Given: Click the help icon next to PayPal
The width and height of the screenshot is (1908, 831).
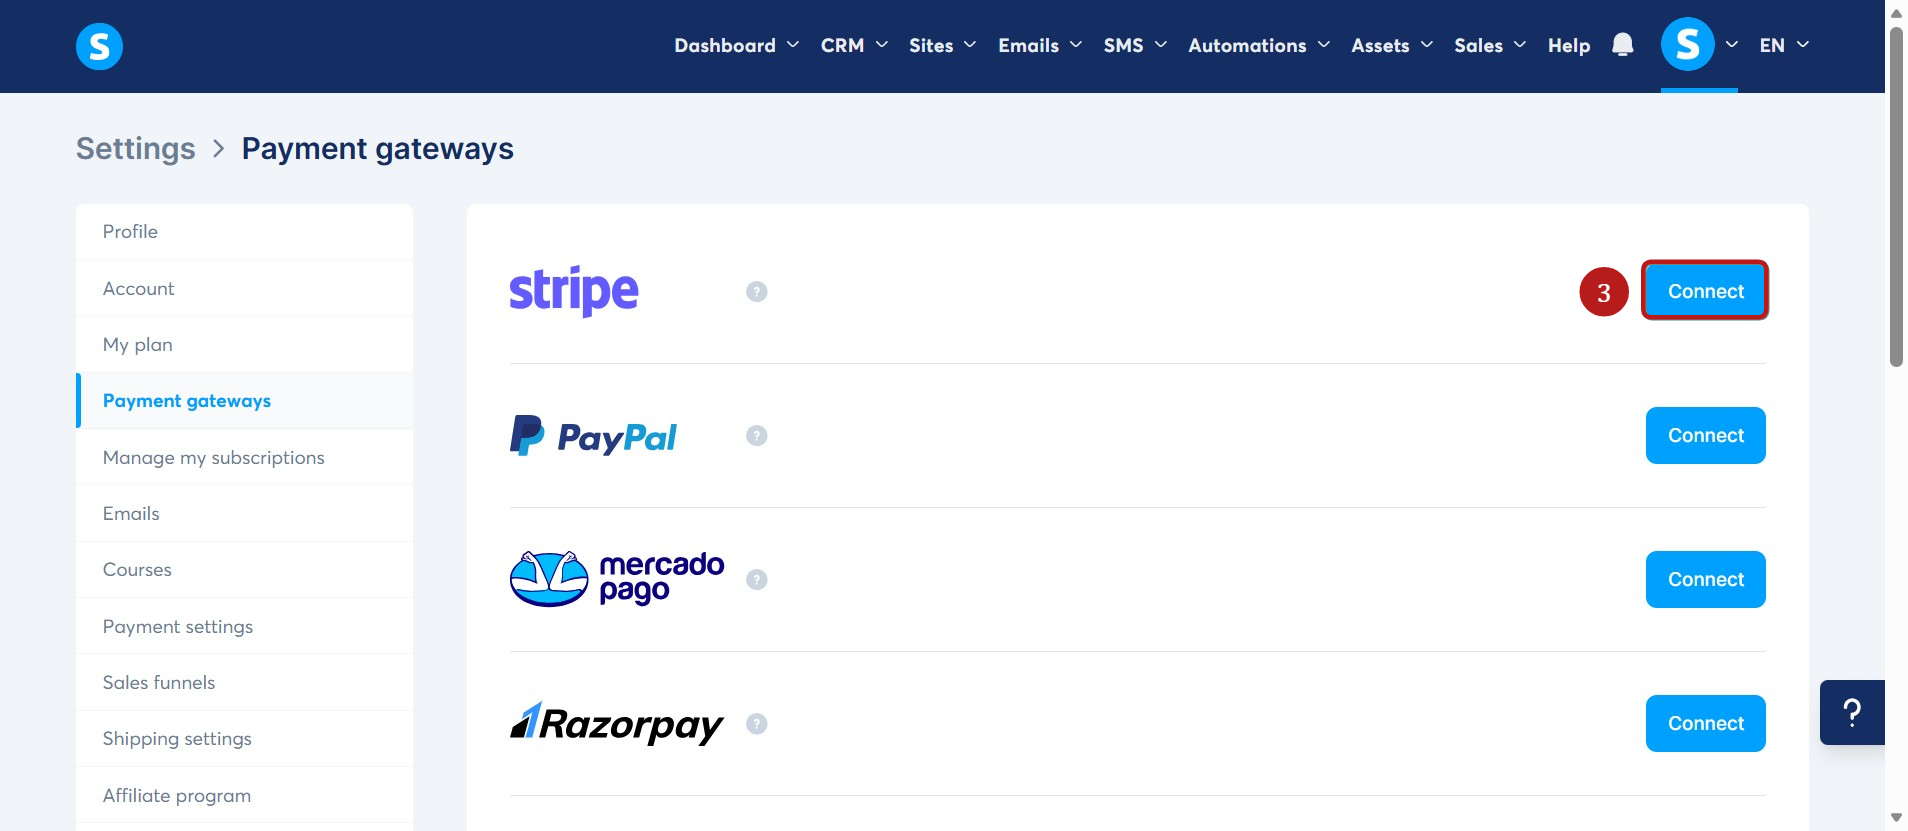Looking at the screenshot, I should tap(757, 435).
